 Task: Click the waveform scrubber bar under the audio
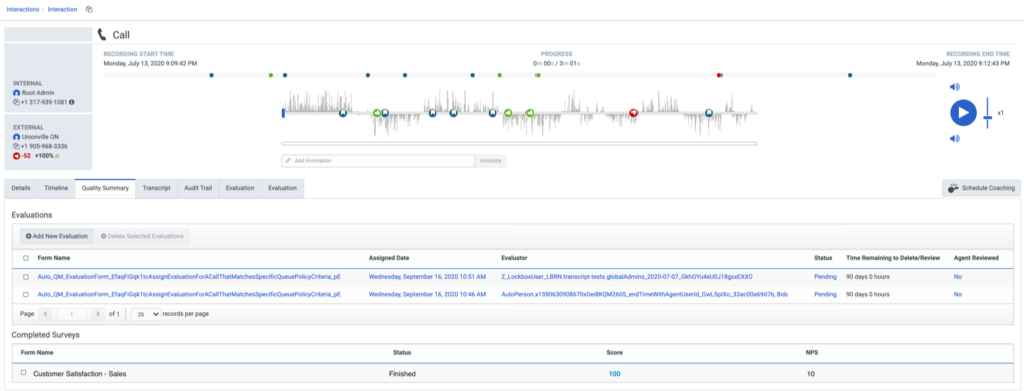(x=519, y=143)
